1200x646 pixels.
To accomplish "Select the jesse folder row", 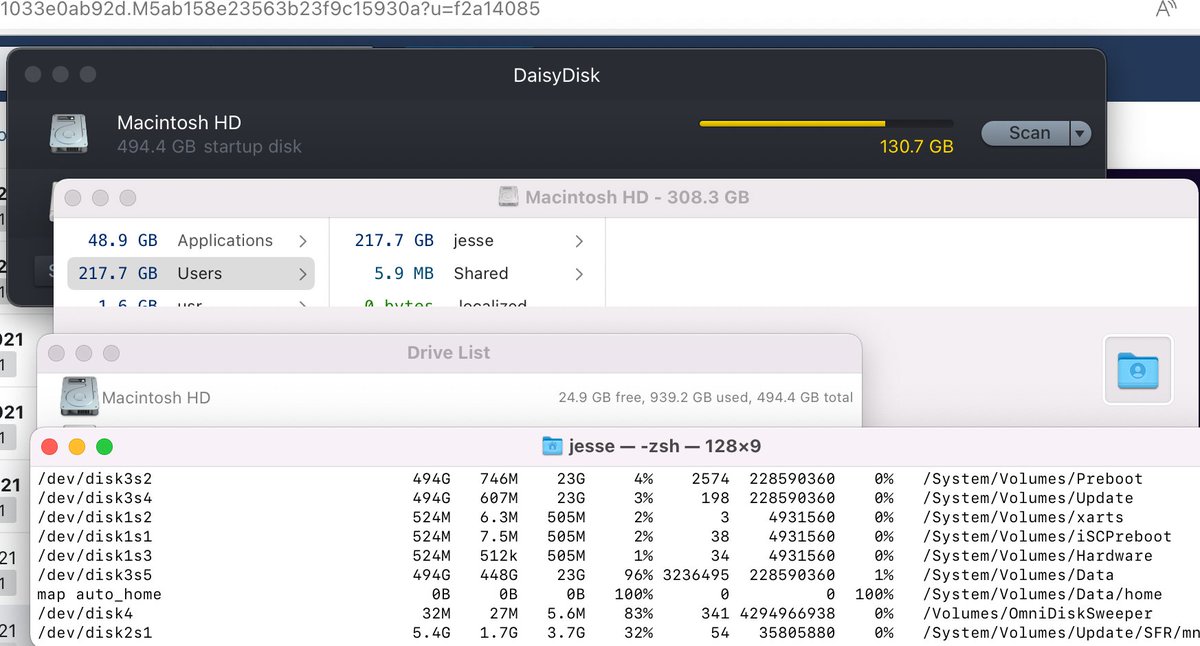I will tap(467, 240).
